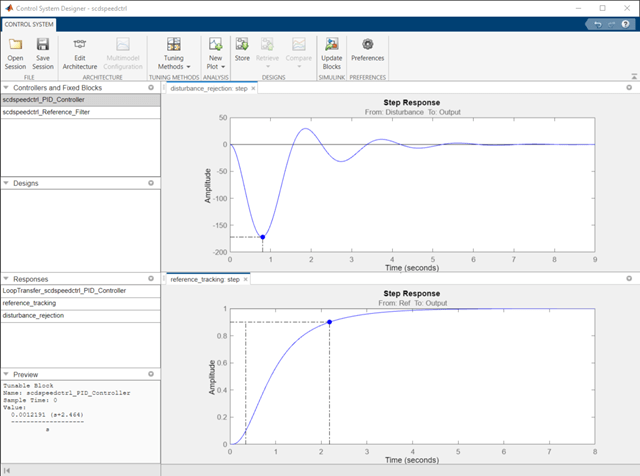Open Preferences gear icon

tap(367, 44)
